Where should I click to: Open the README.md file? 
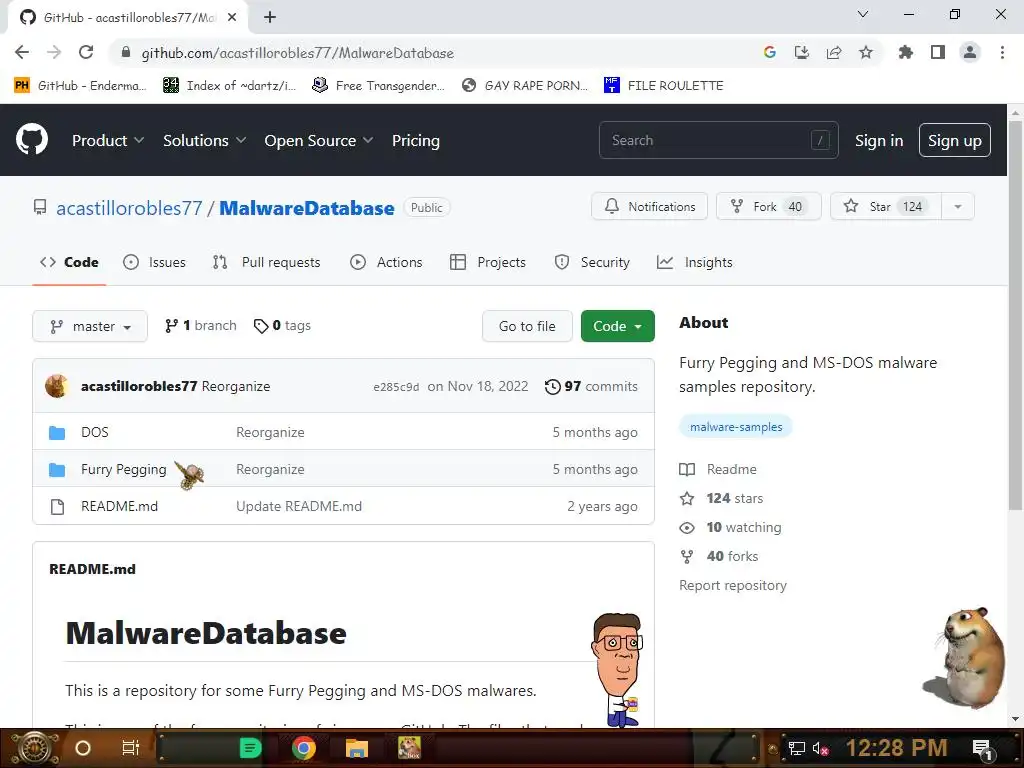tap(120, 506)
